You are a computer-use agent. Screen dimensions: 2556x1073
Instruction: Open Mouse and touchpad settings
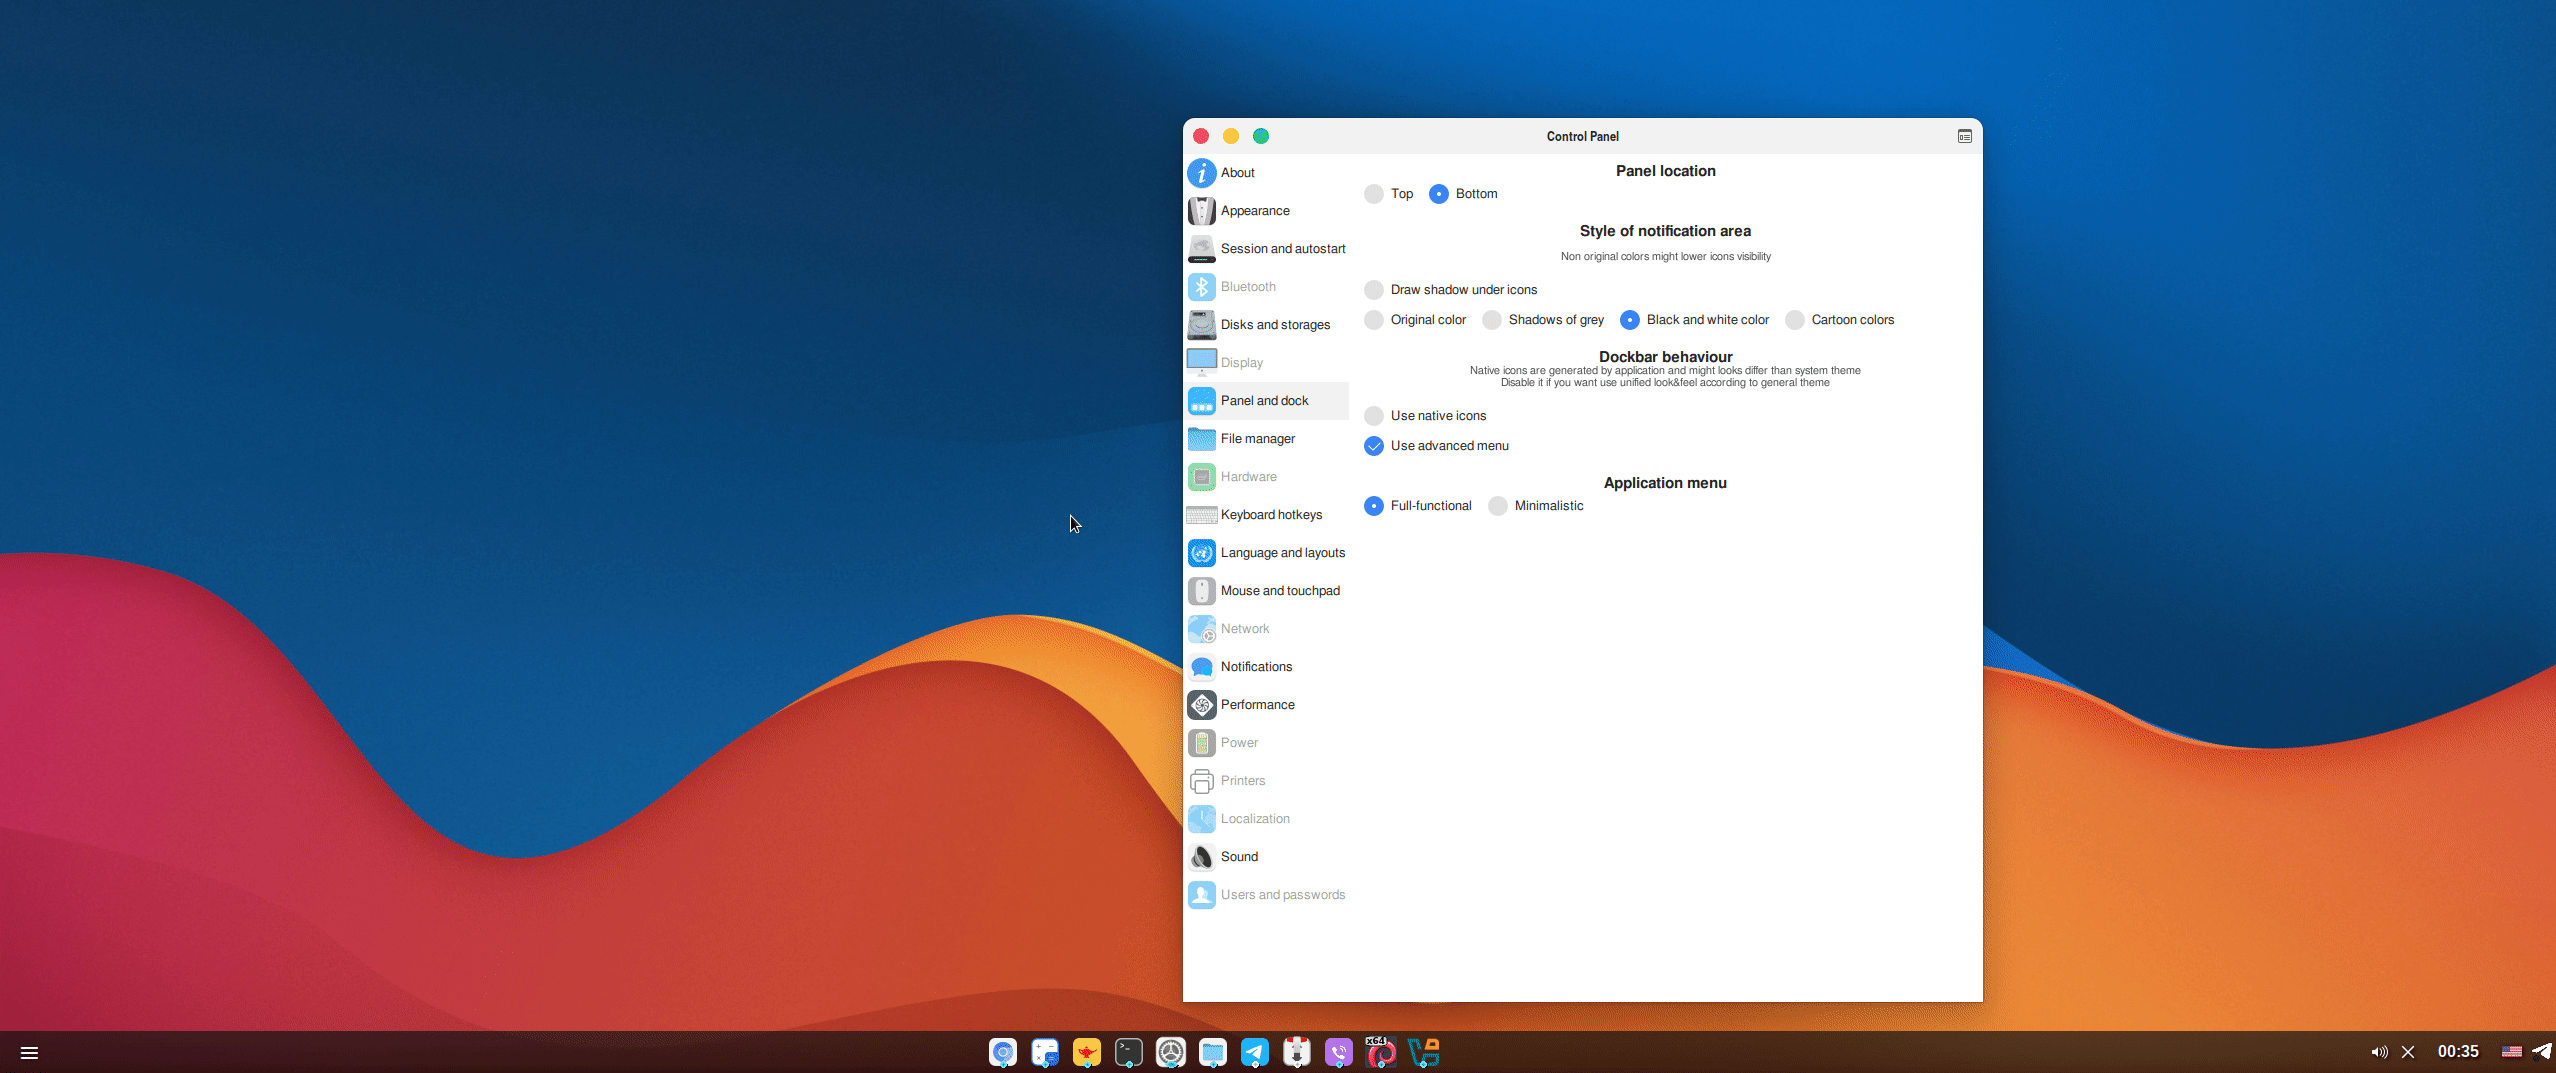(x=1279, y=591)
